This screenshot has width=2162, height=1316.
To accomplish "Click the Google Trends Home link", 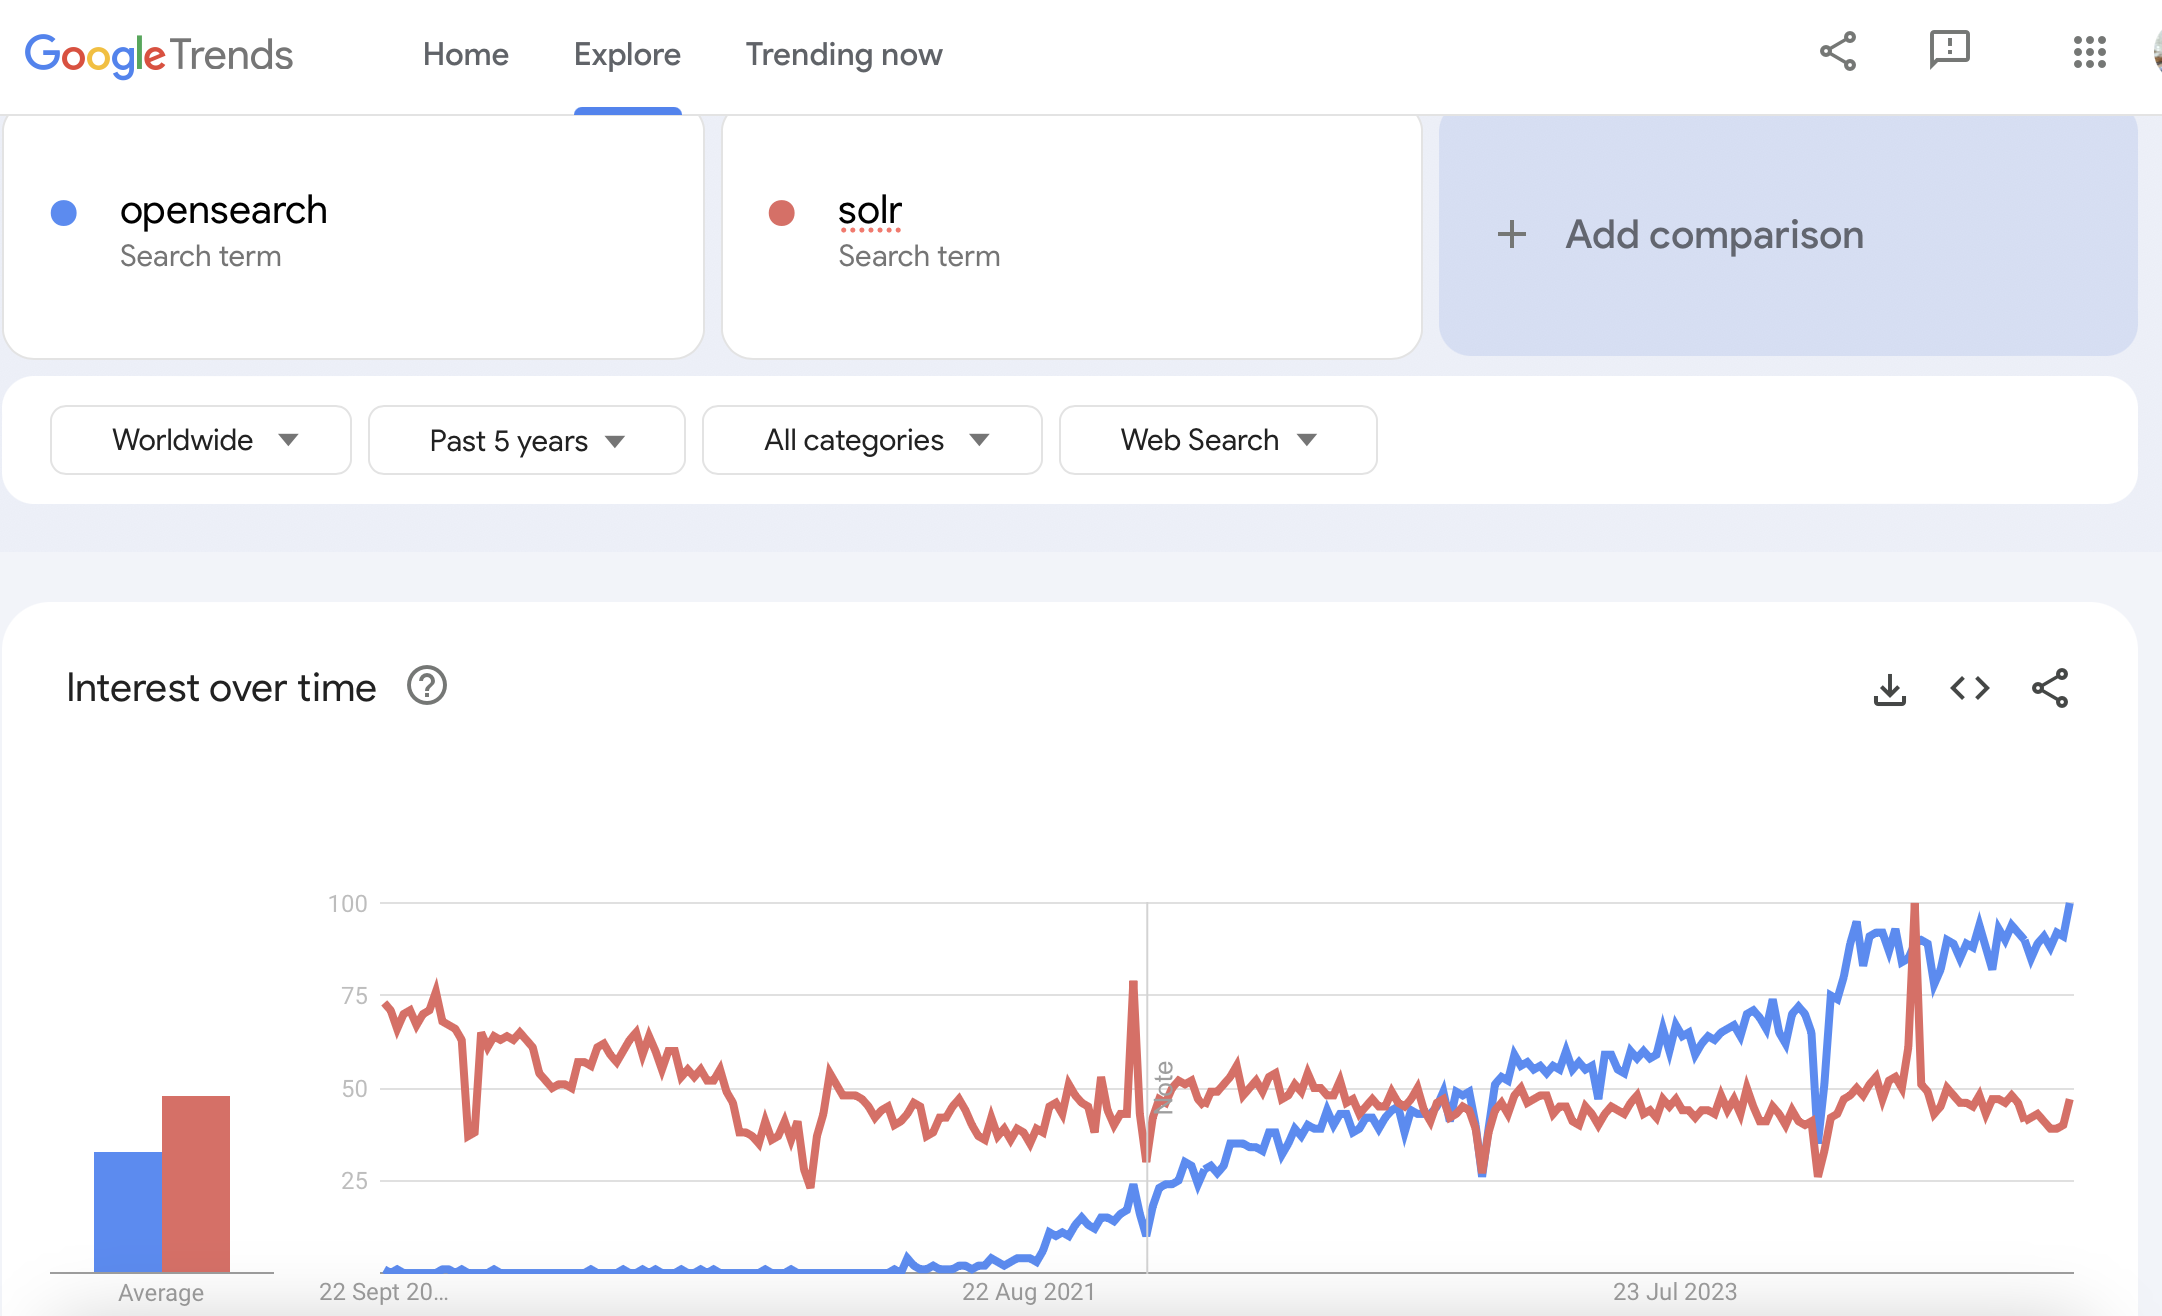I will [x=466, y=54].
